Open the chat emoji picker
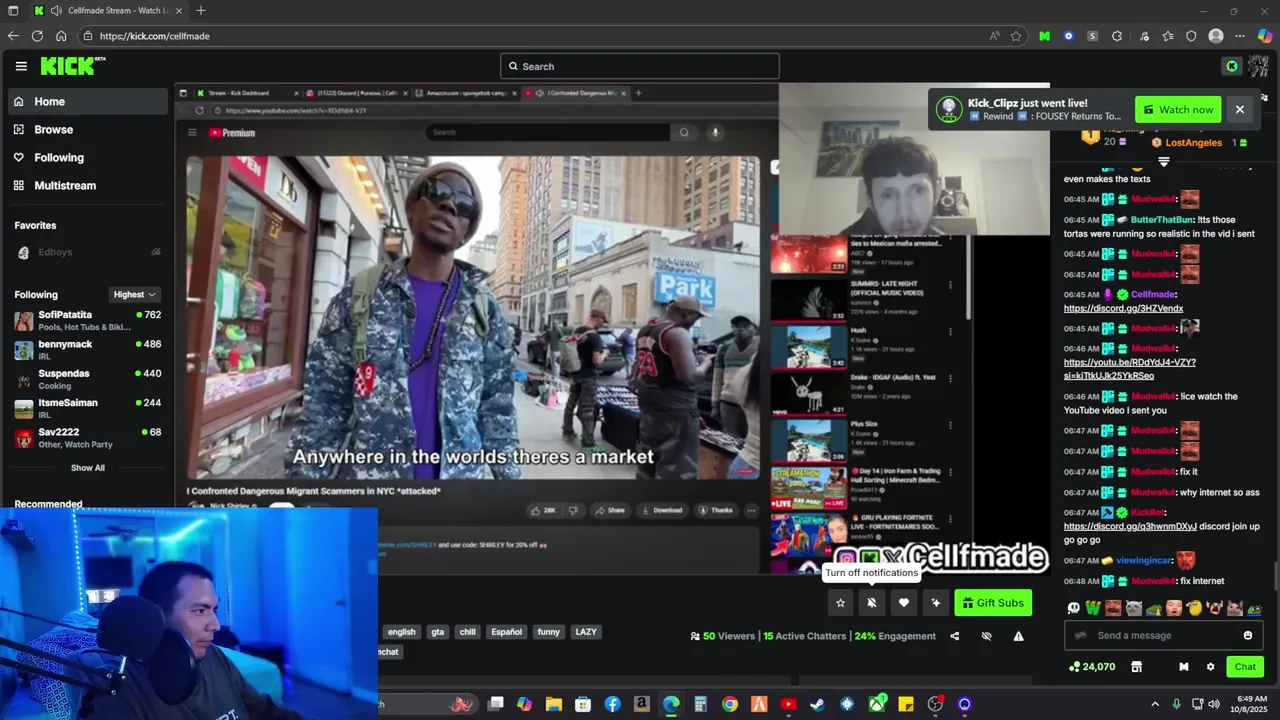This screenshot has width=1280, height=720. pyautogui.click(x=1248, y=635)
